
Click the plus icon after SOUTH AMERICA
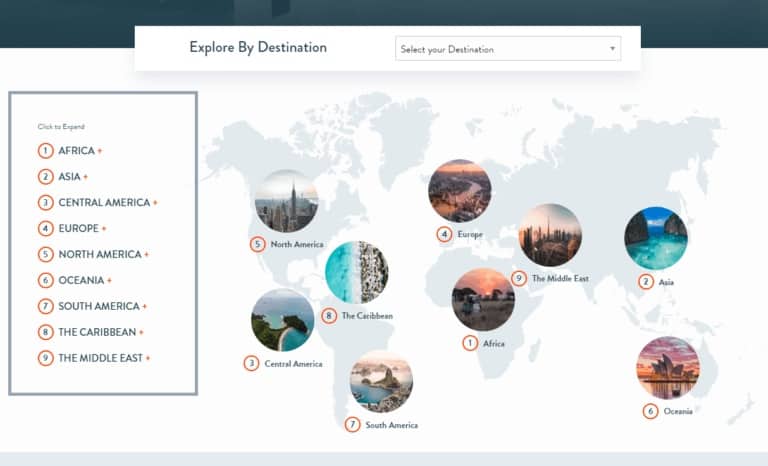coord(144,307)
